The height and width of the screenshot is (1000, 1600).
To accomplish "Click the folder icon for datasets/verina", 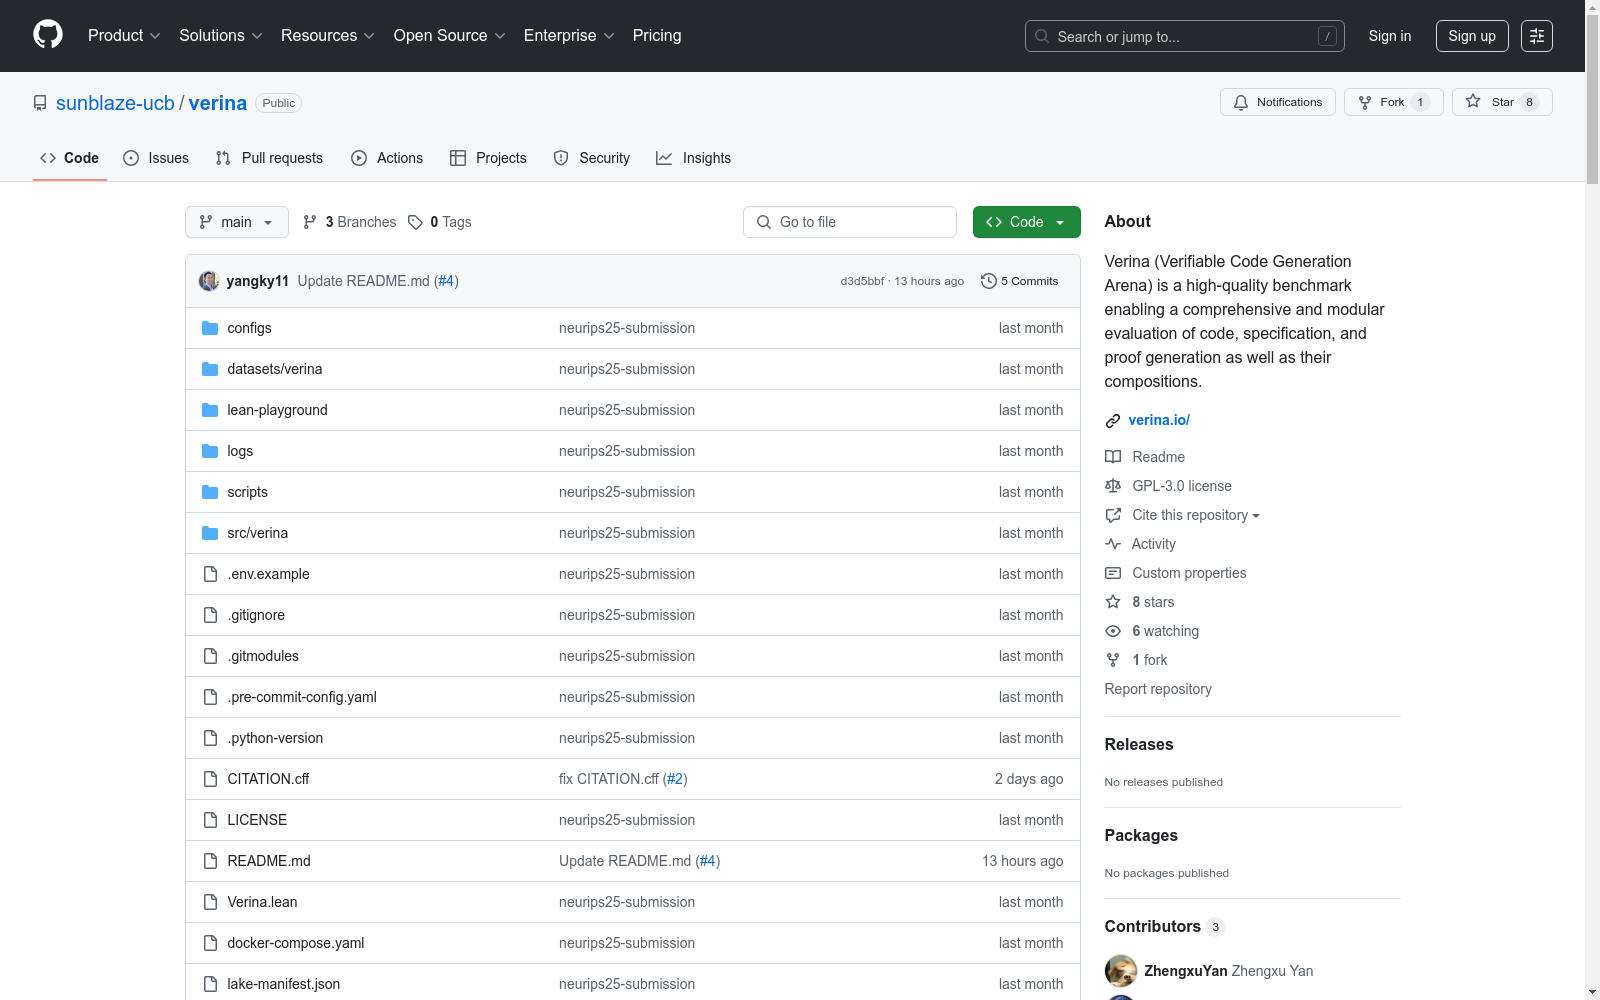I will coord(210,369).
